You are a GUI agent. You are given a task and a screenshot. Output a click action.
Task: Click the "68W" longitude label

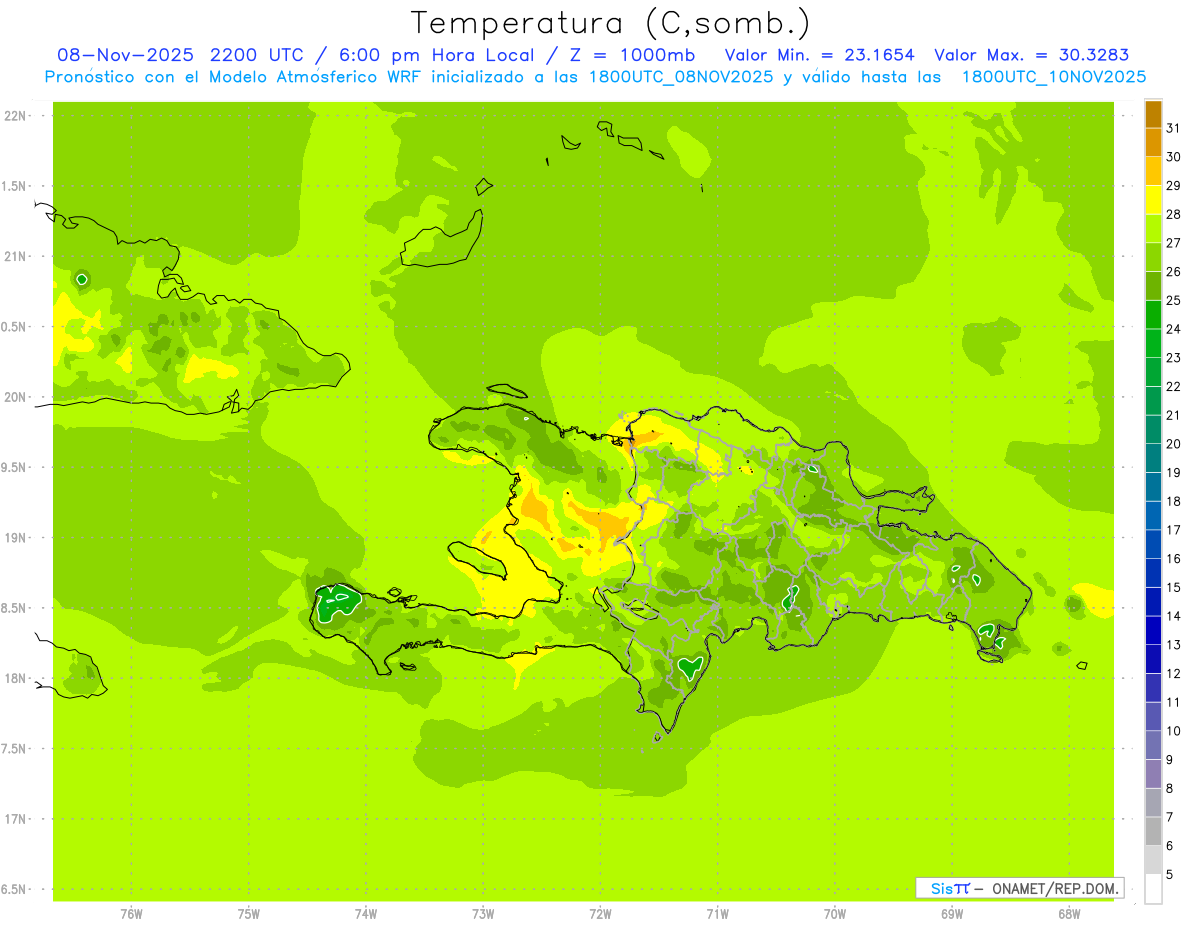1069,913
